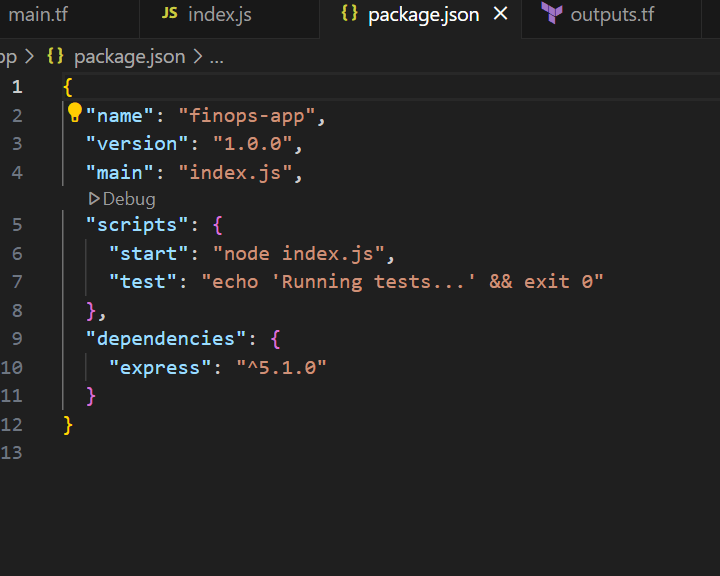This screenshot has width=720, height=576.
Task: Click the braces icon on package.json tab
Action: [x=349, y=14]
